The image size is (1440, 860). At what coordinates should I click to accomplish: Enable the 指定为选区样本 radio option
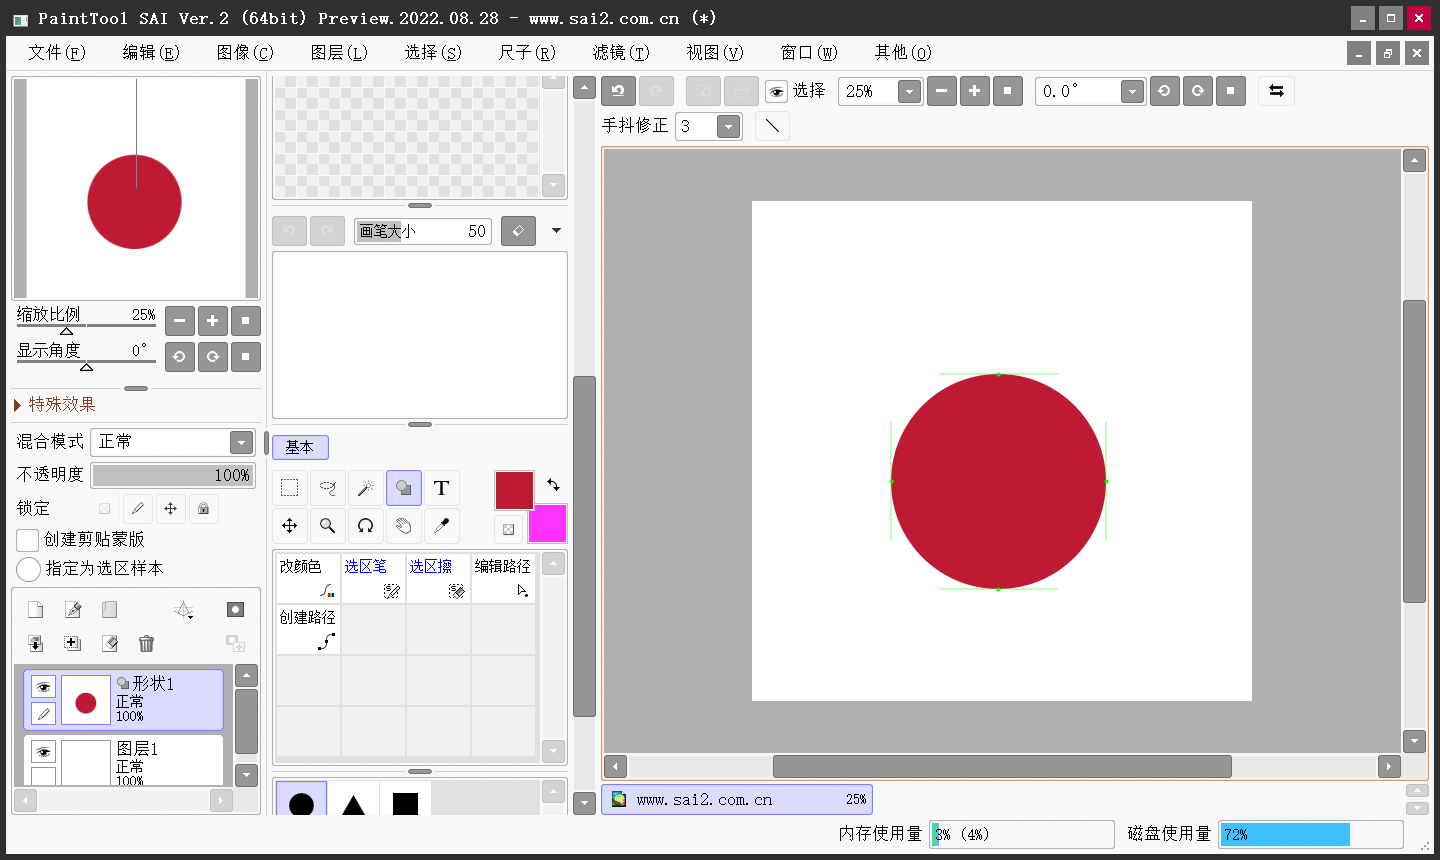pyautogui.click(x=28, y=569)
